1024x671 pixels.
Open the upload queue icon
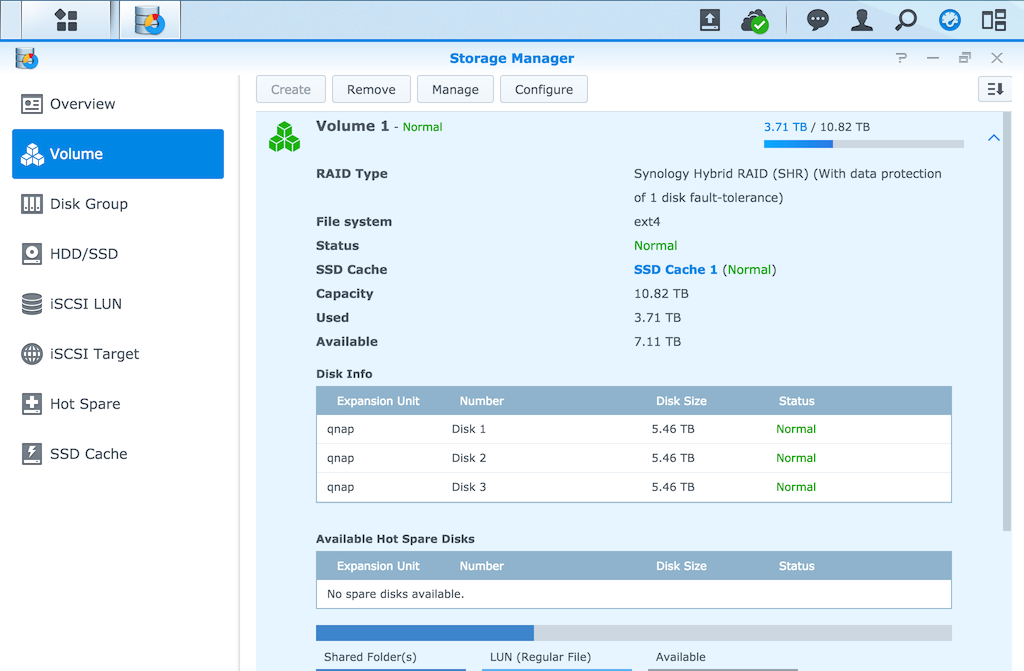[710, 20]
